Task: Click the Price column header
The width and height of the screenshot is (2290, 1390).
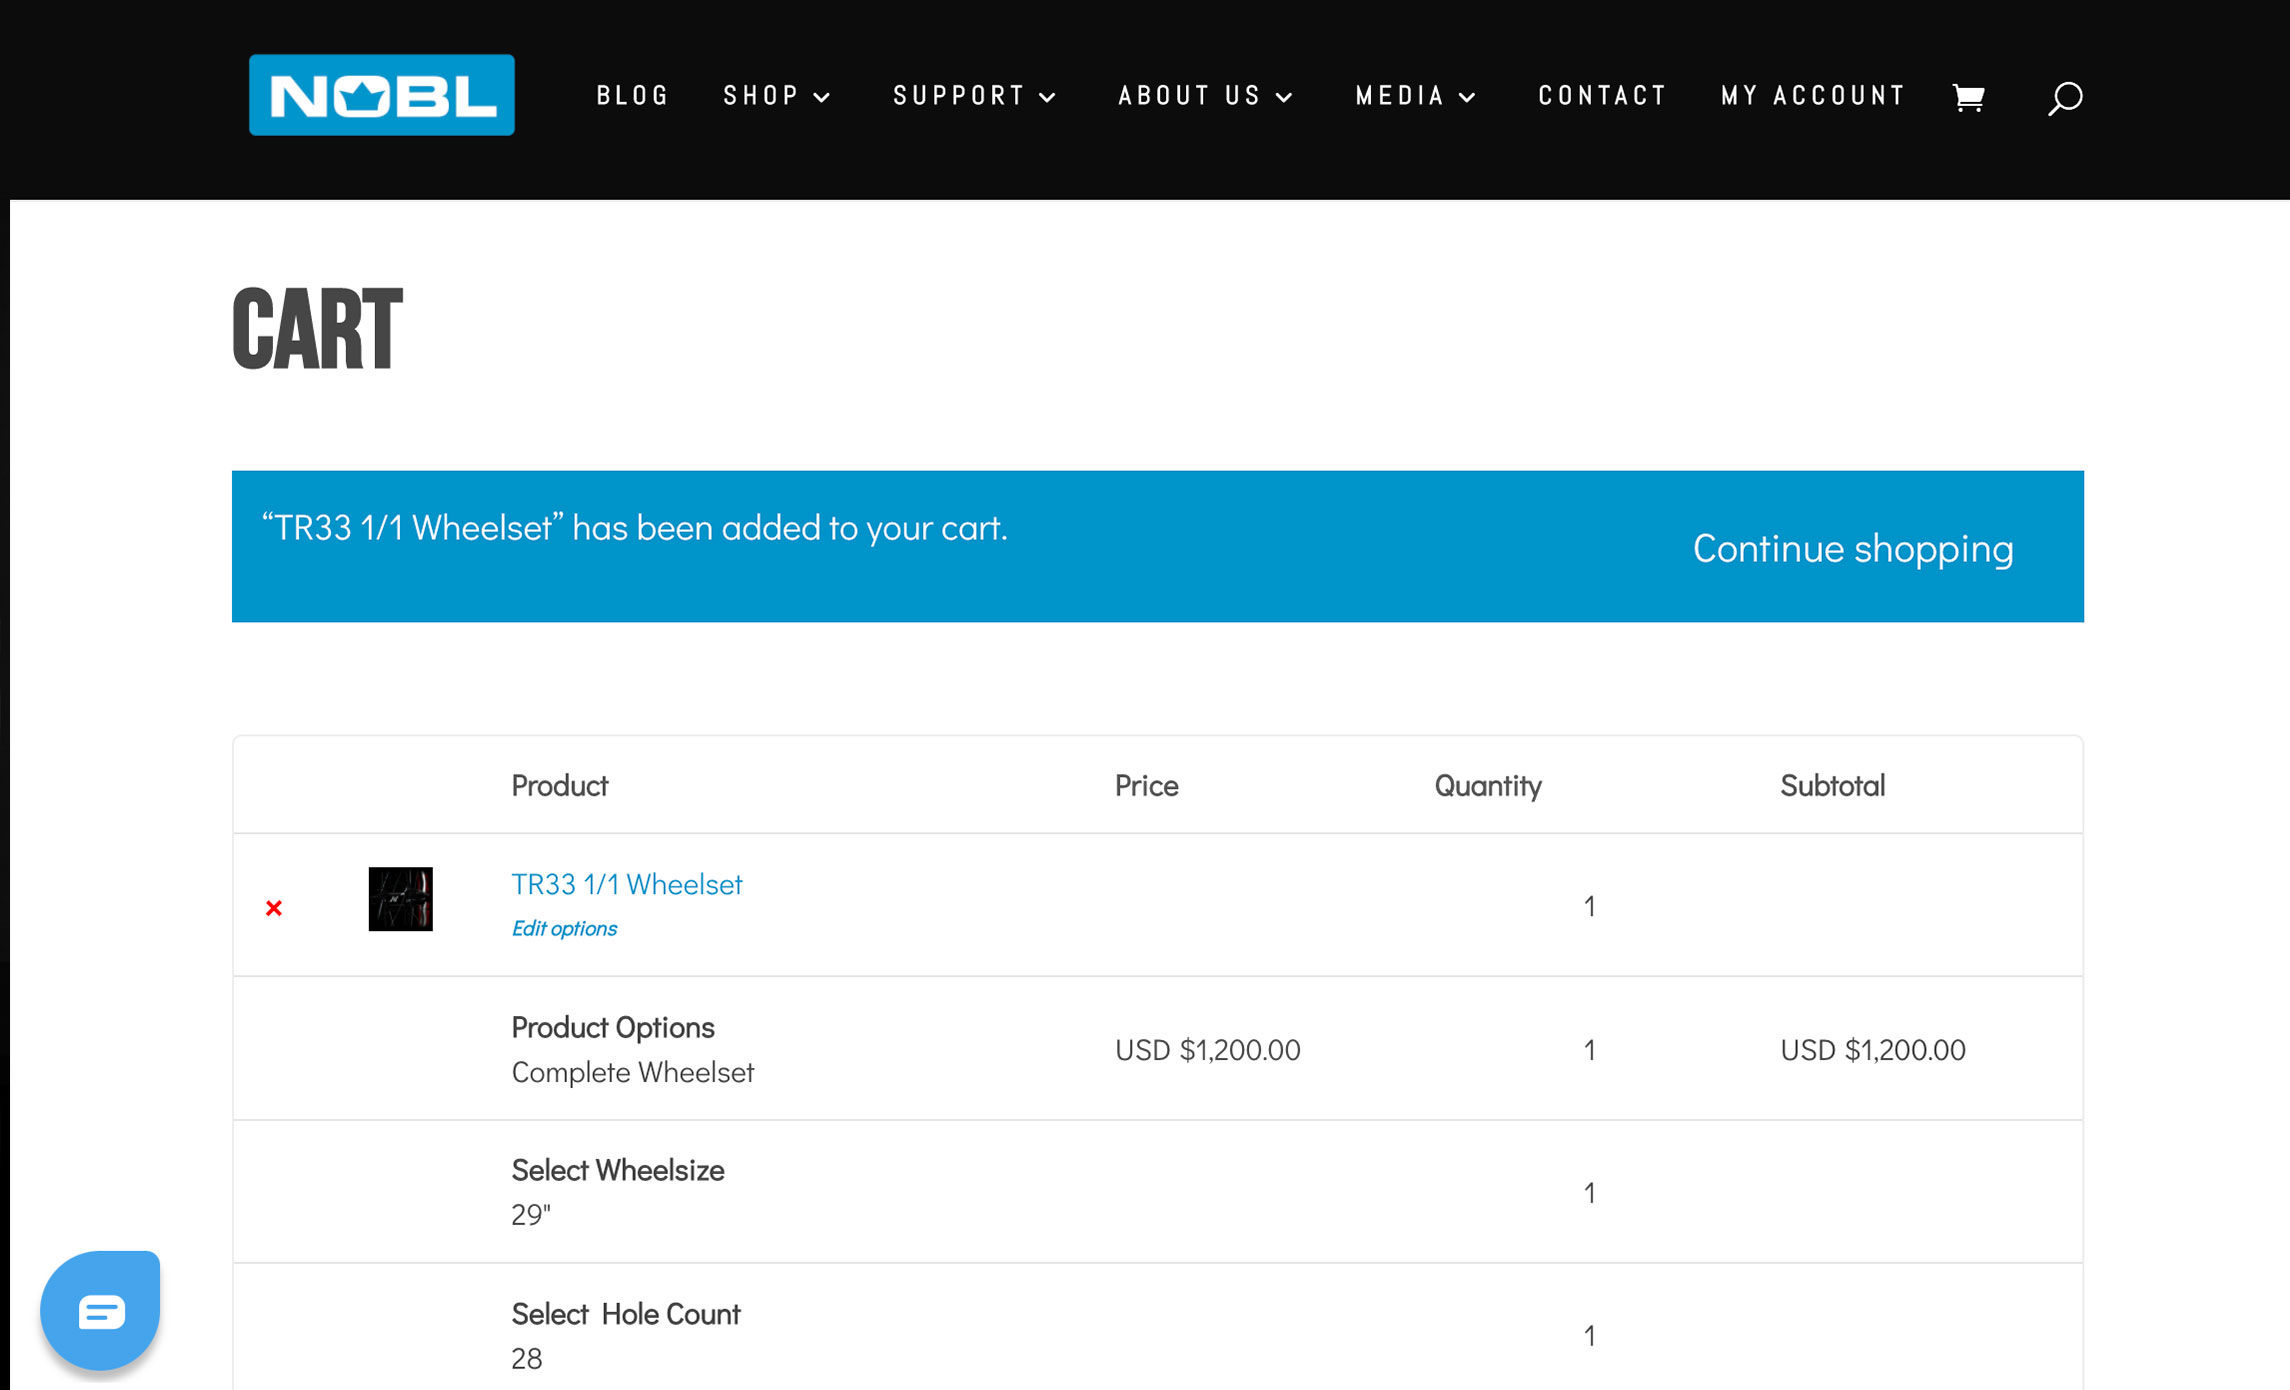Action: tap(1146, 785)
